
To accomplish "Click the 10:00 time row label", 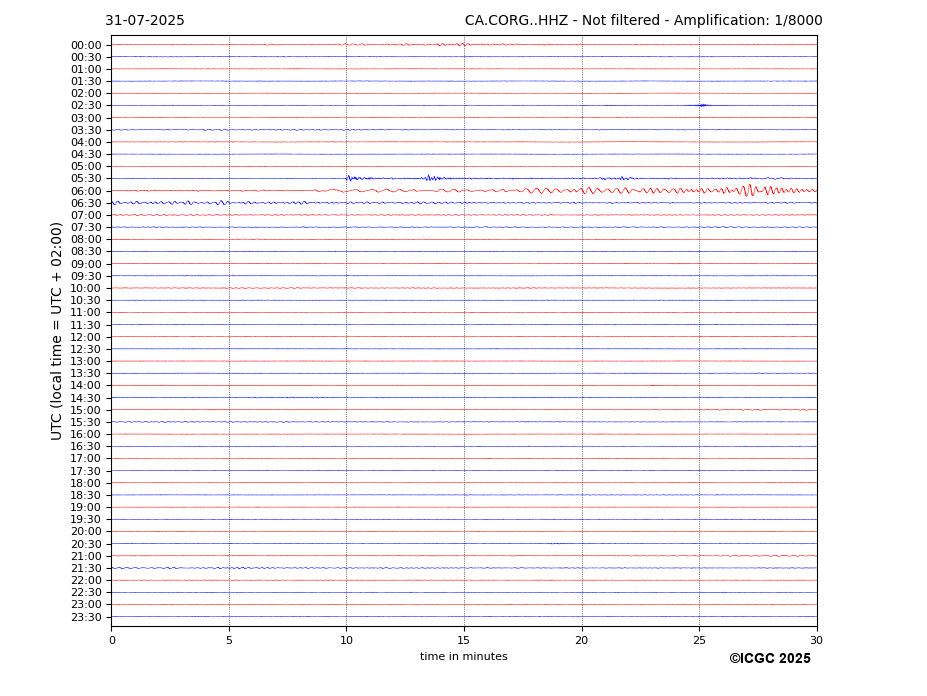I will 86,289.
